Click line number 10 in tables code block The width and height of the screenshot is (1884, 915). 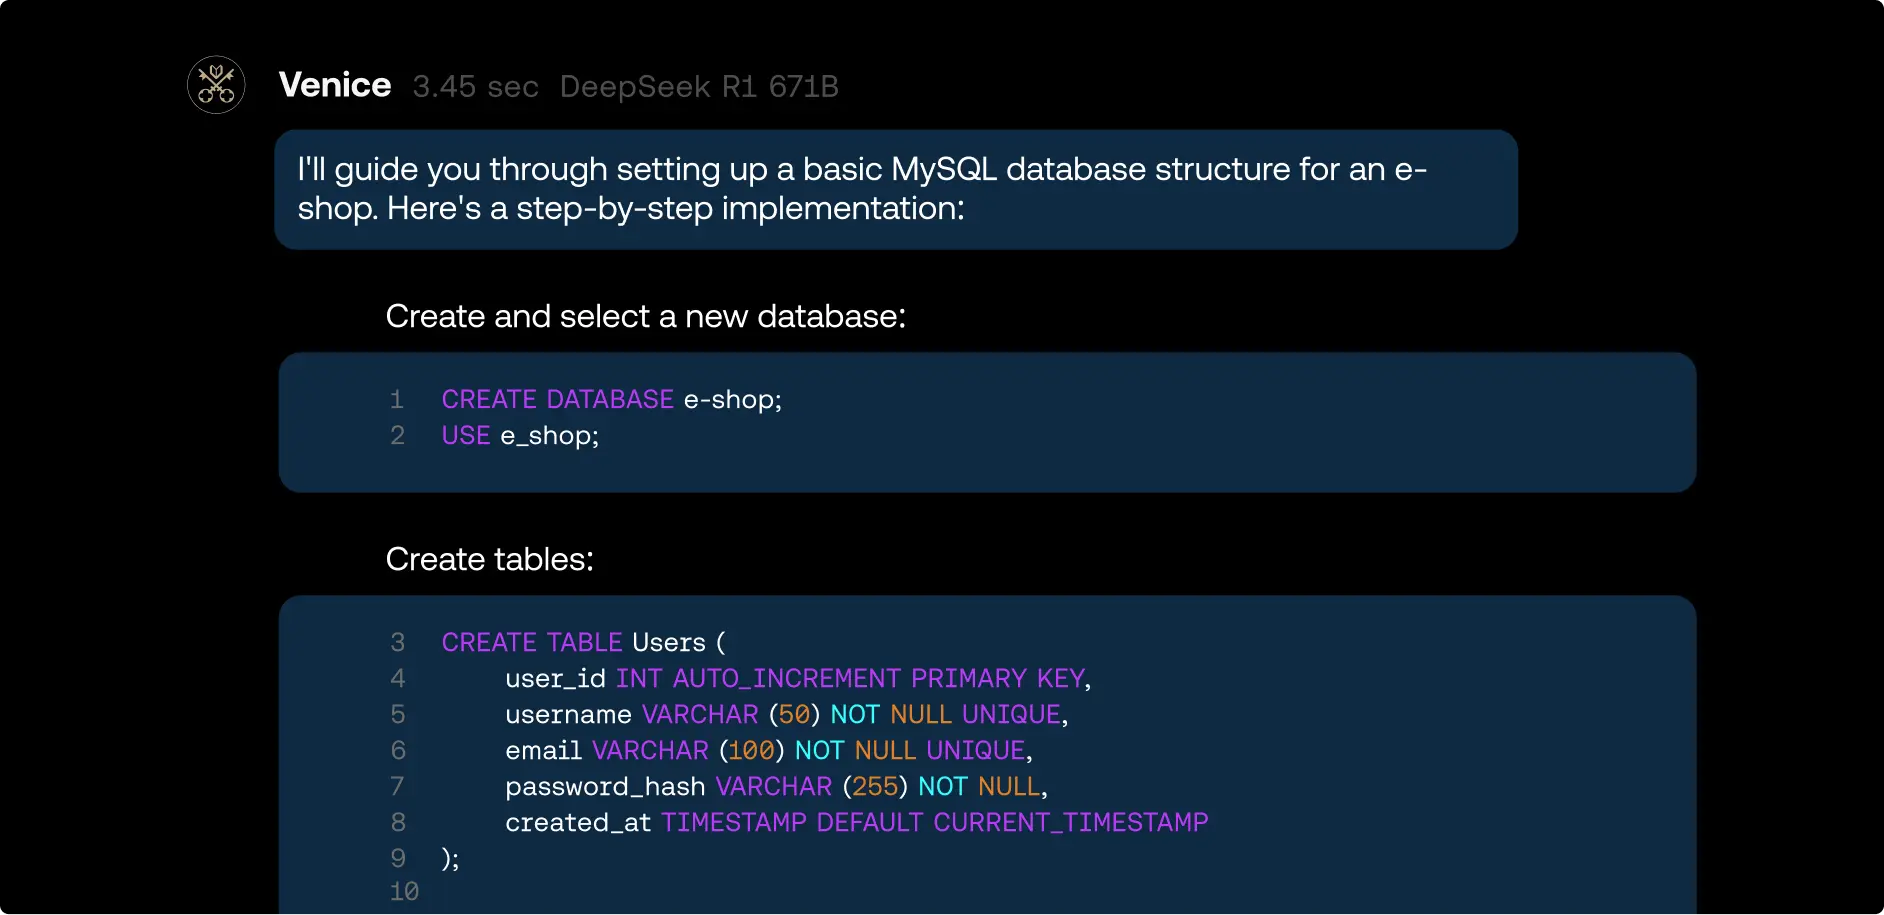[404, 891]
